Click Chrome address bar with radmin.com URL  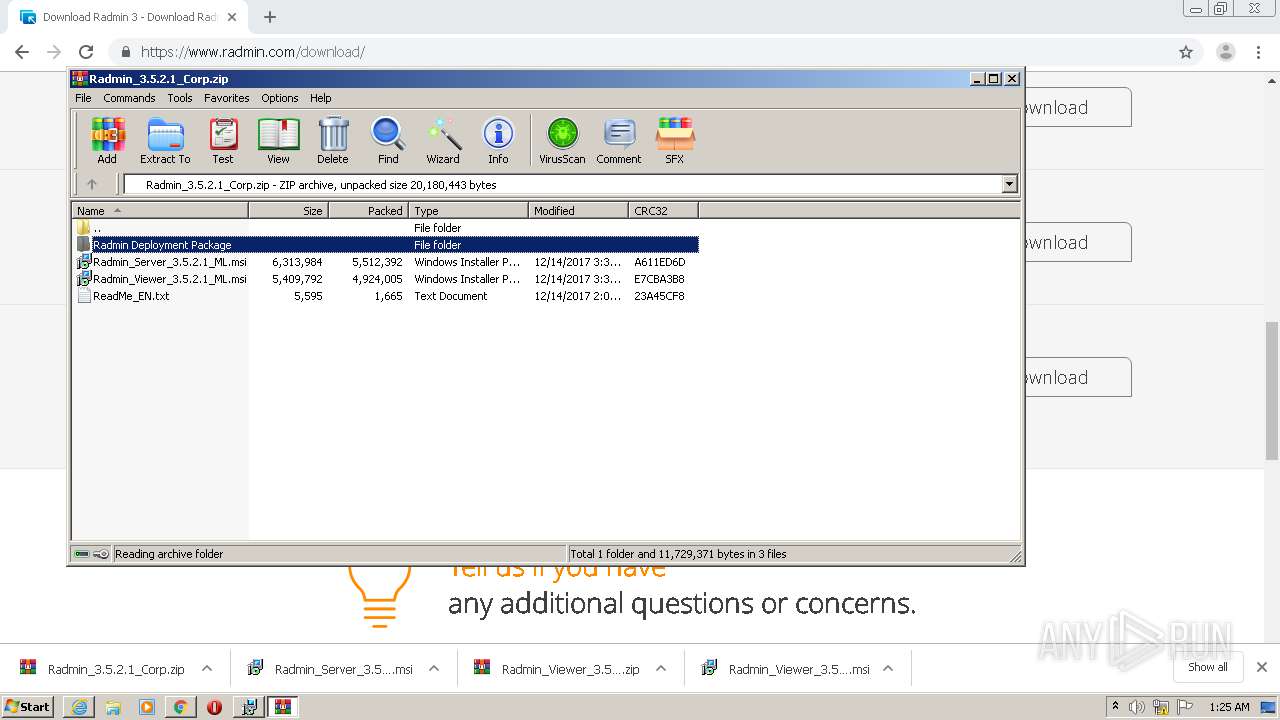tap(640, 52)
